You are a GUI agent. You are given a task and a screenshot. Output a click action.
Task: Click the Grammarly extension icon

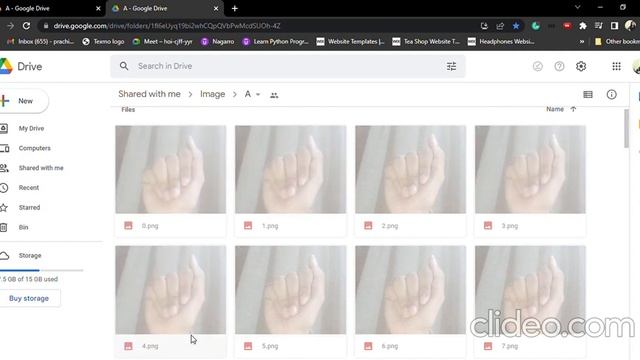tap(536, 26)
